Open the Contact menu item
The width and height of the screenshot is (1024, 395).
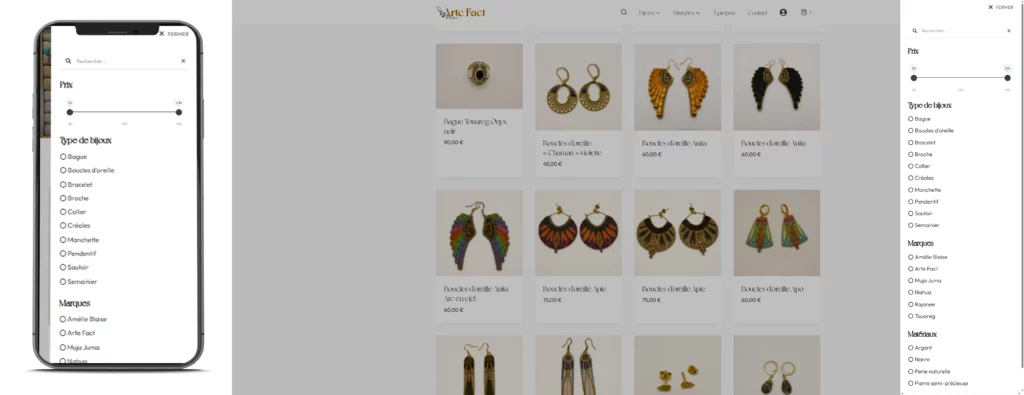tap(757, 12)
